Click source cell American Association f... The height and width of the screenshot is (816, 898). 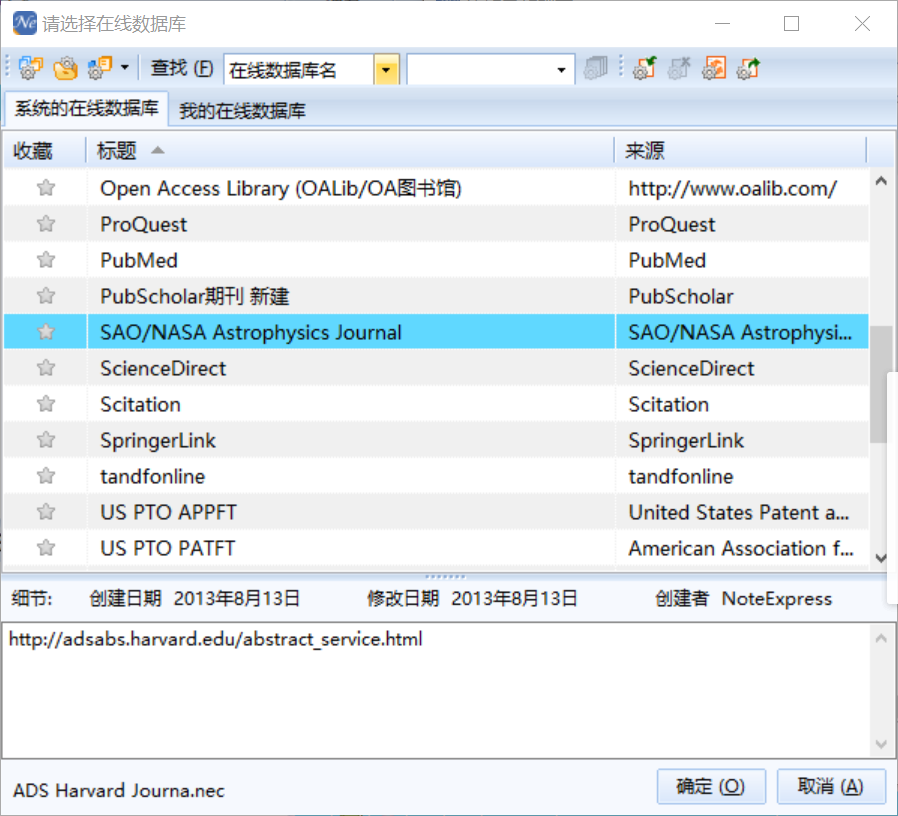741,548
